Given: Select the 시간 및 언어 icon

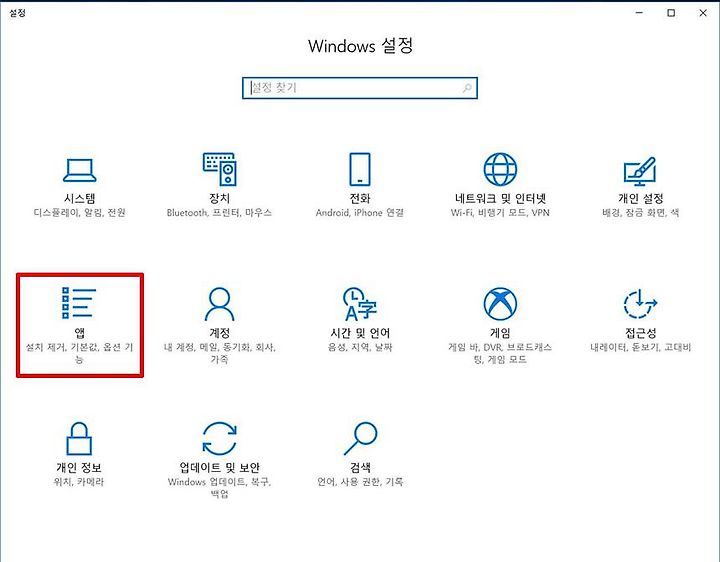Looking at the screenshot, I should 360,304.
